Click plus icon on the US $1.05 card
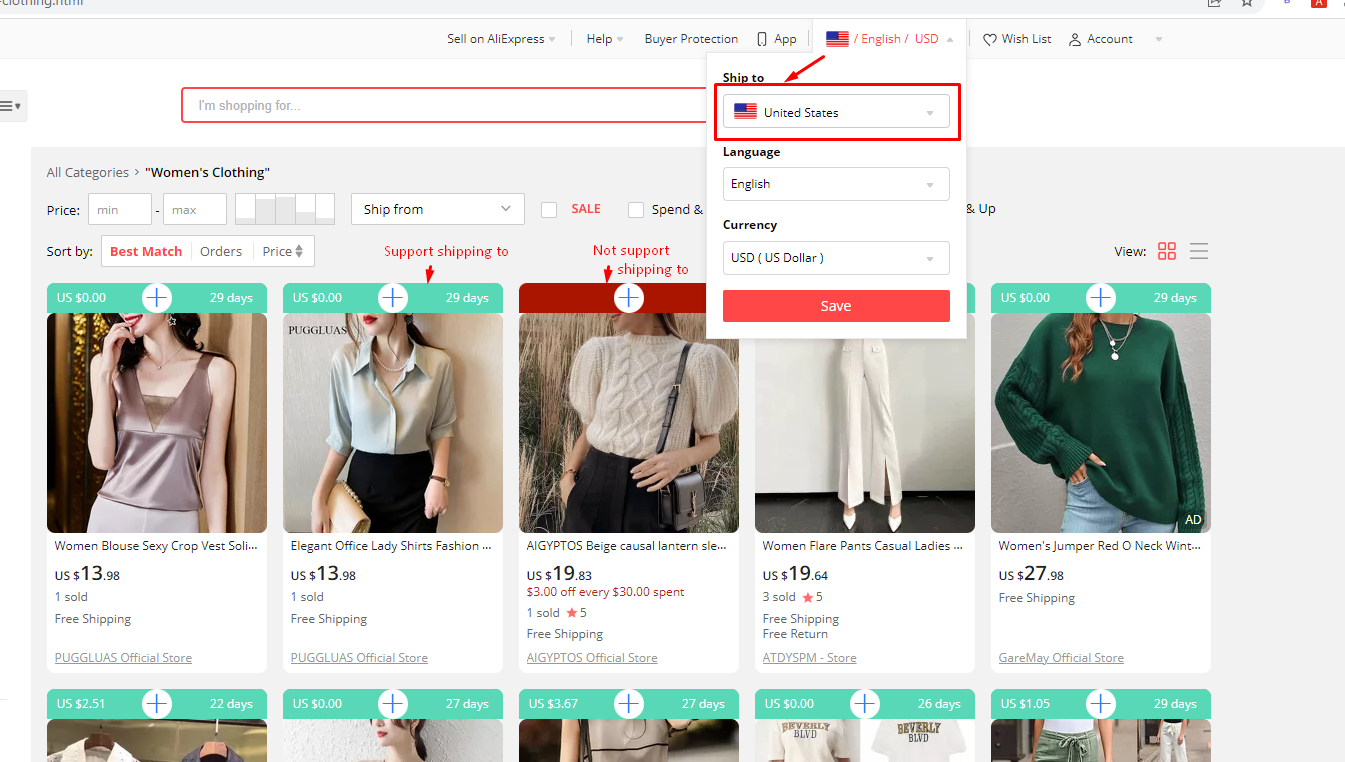The width and height of the screenshot is (1345, 762). (1101, 703)
